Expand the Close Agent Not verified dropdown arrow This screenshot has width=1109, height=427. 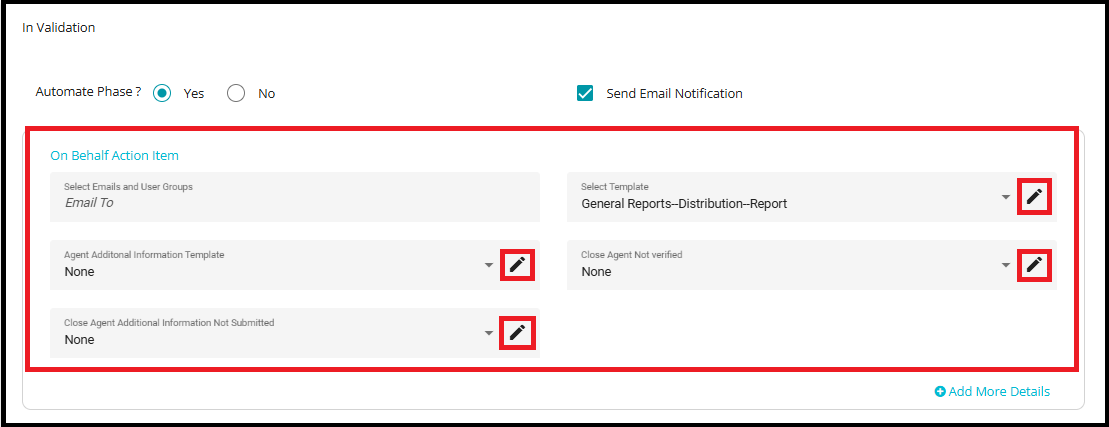coord(1006,265)
